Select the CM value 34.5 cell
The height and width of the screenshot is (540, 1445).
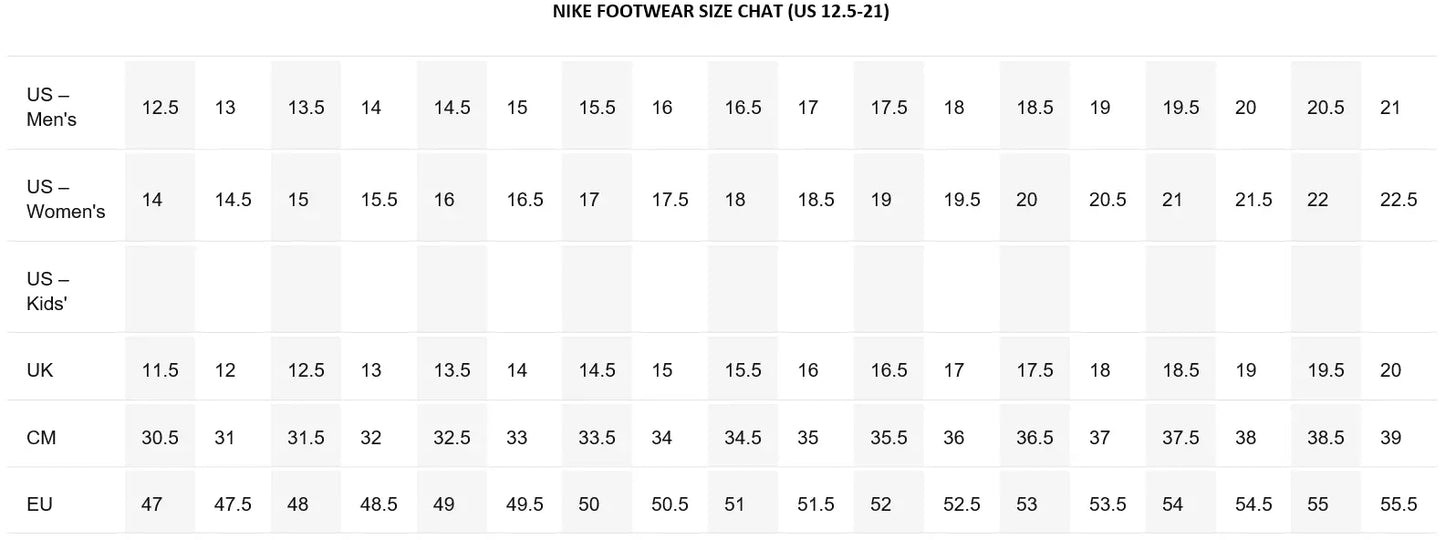[743, 437]
